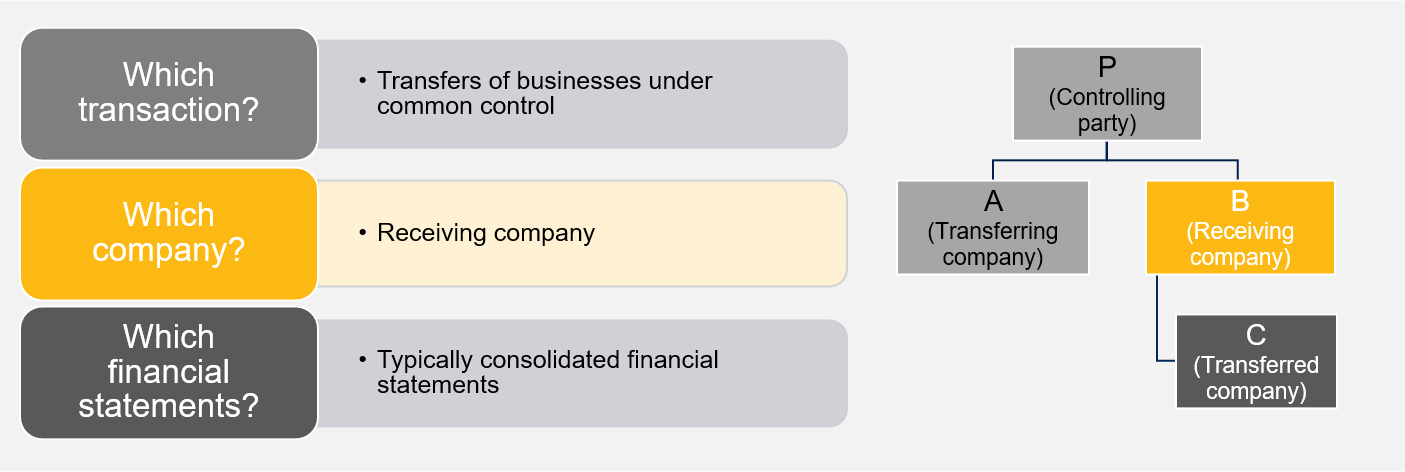Click bullet before "Typically consolidated"
The image size is (1405, 472).
[362, 359]
